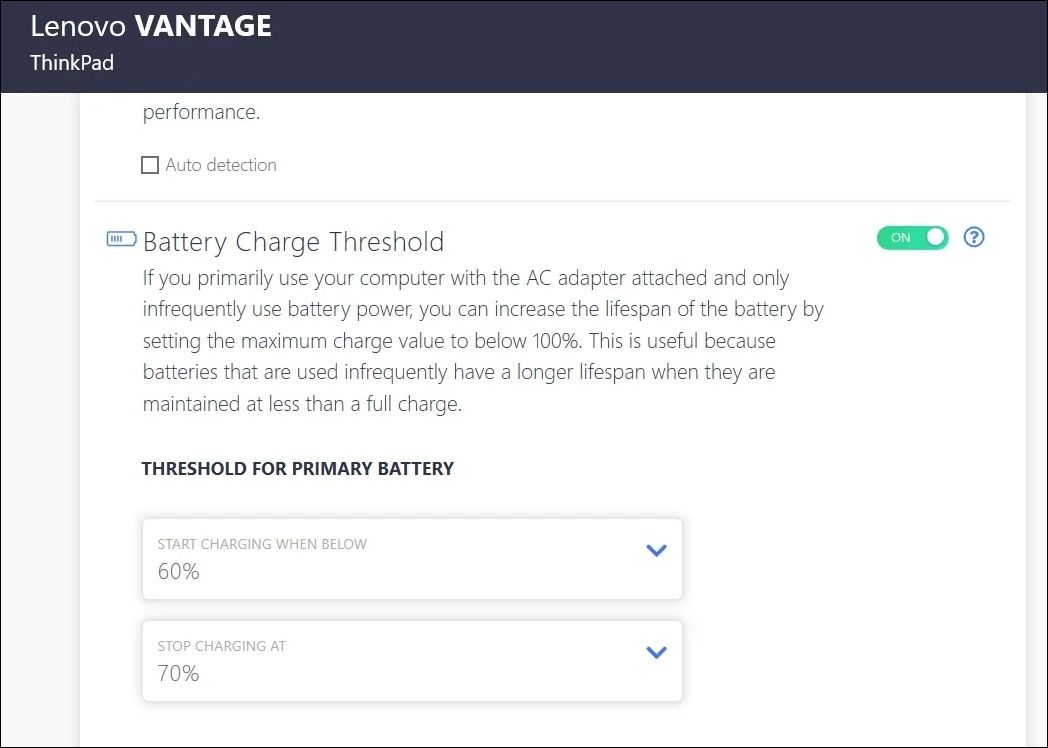Viewport: 1048px width, 748px height.
Task: Click the ThinkPad label in the header
Action: coord(72,62)
